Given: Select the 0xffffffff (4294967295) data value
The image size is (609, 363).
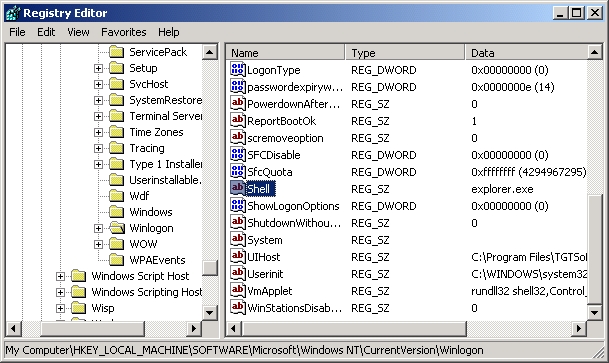Looking at the screenshot, I should pyautogui.click(x=529, y=172).
